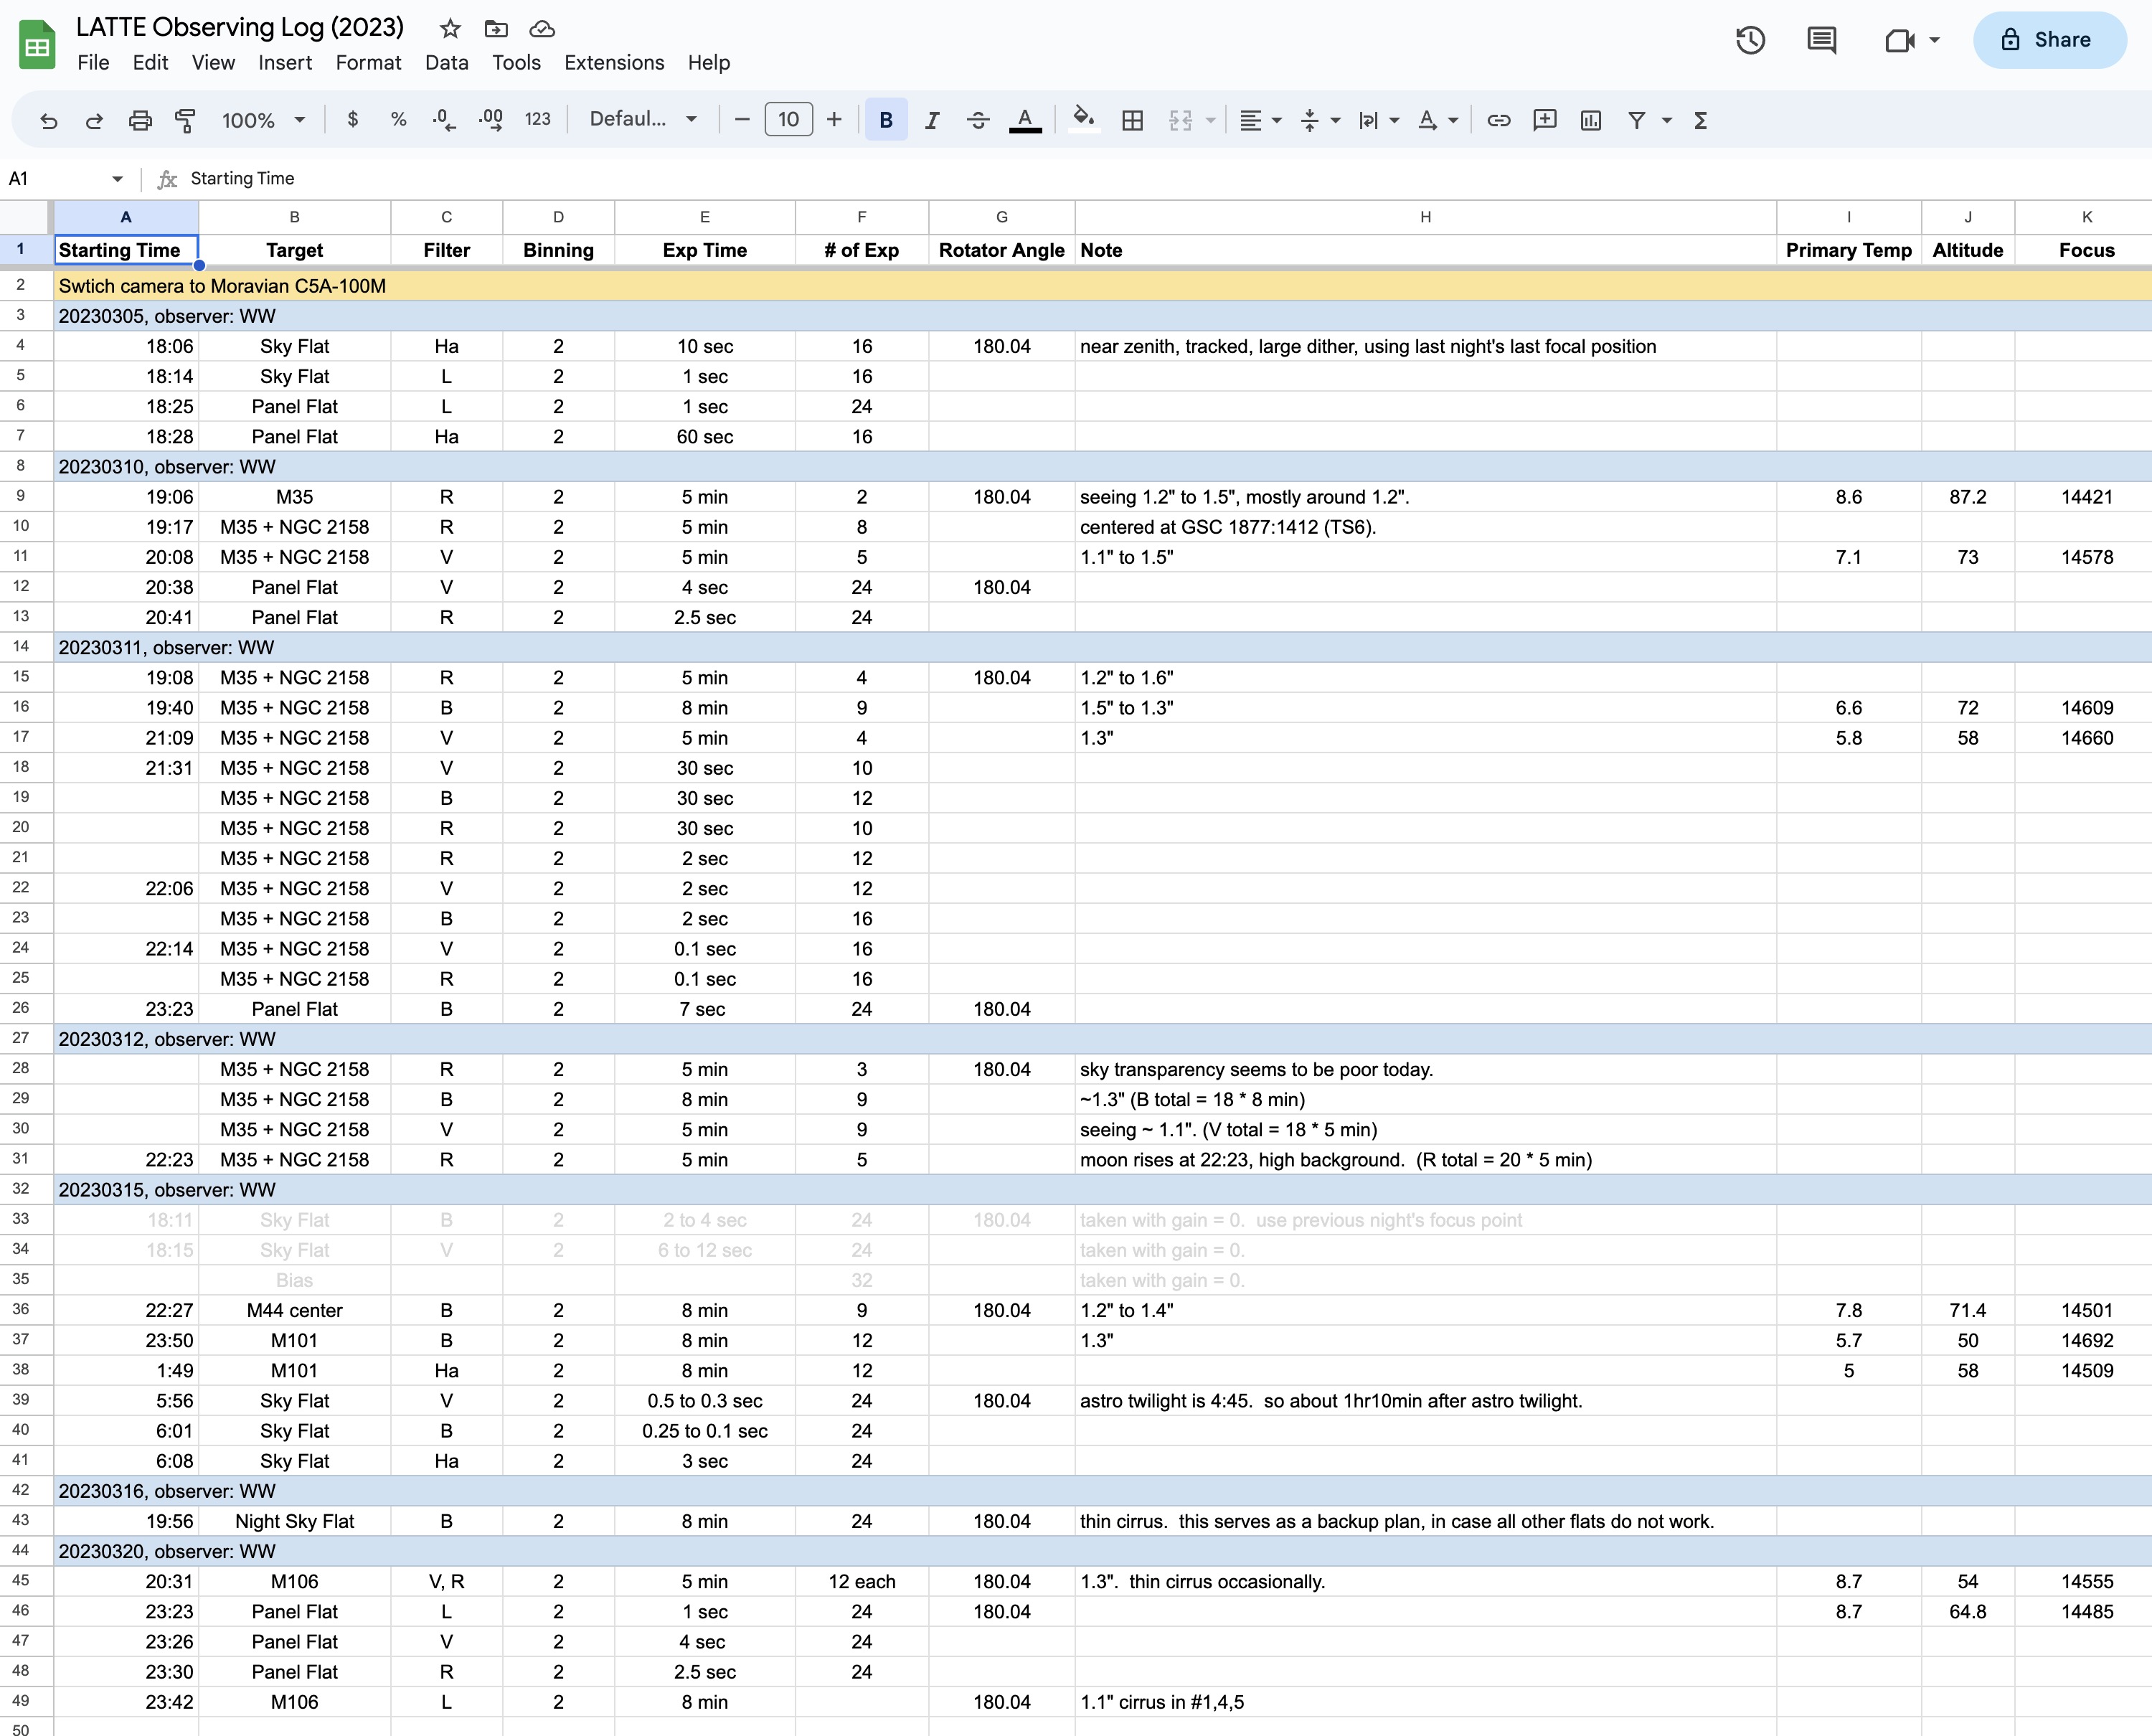2152x1736 pixels.
Task: Toggle italic formatting
Action: click(932, 120)
